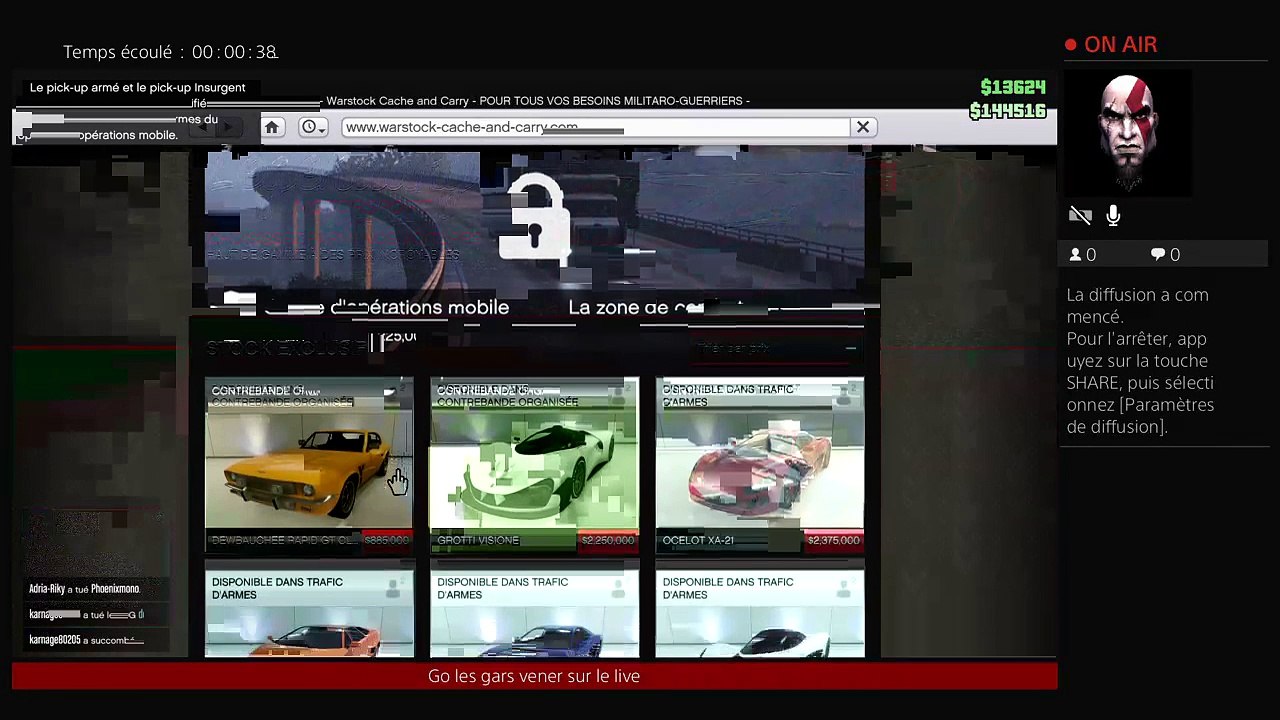Screen dimensions: 1280x720
Task: Click the "CONTREBANDE ORGANISÉE" label on Visione card
Action: point(507,402)
